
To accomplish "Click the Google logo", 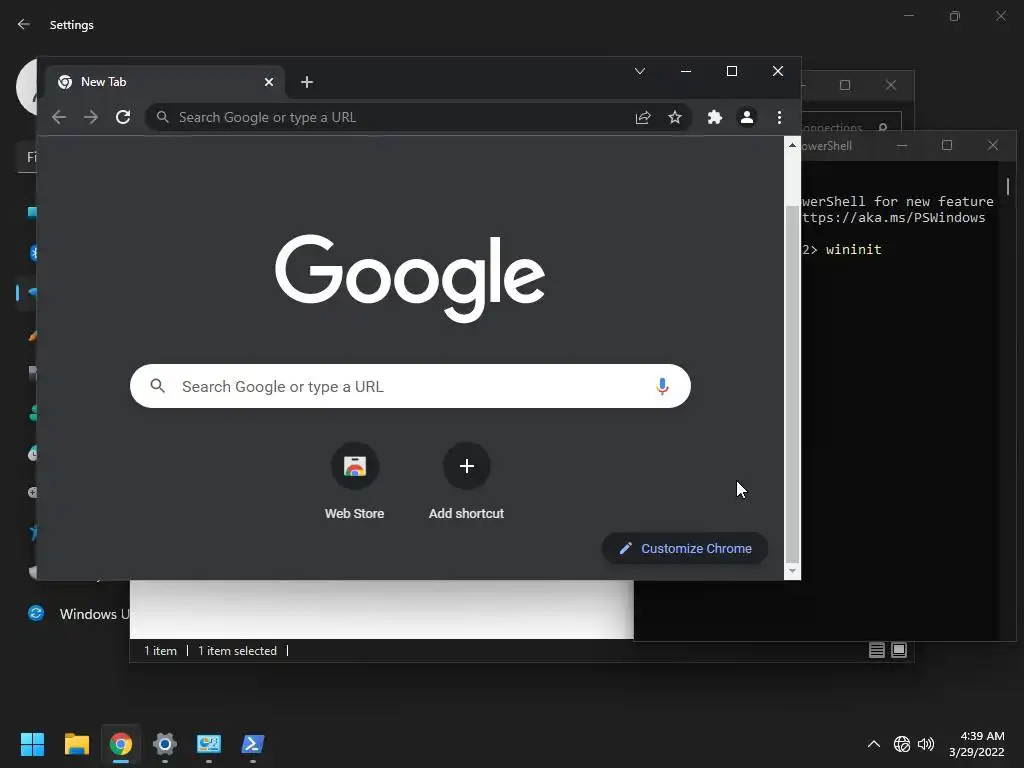I will [x=410, y=279].
